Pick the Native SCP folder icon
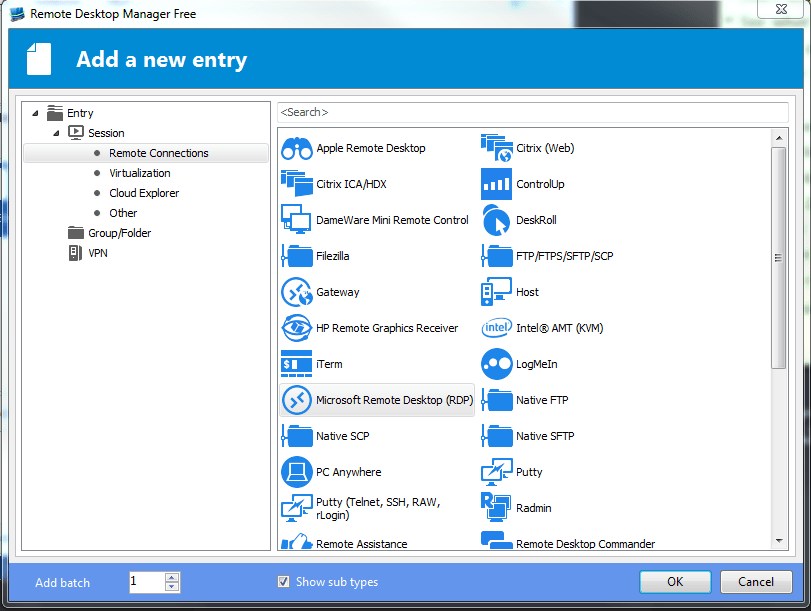The height and width of the screenshot is (611, 811). tap(297, 436)
